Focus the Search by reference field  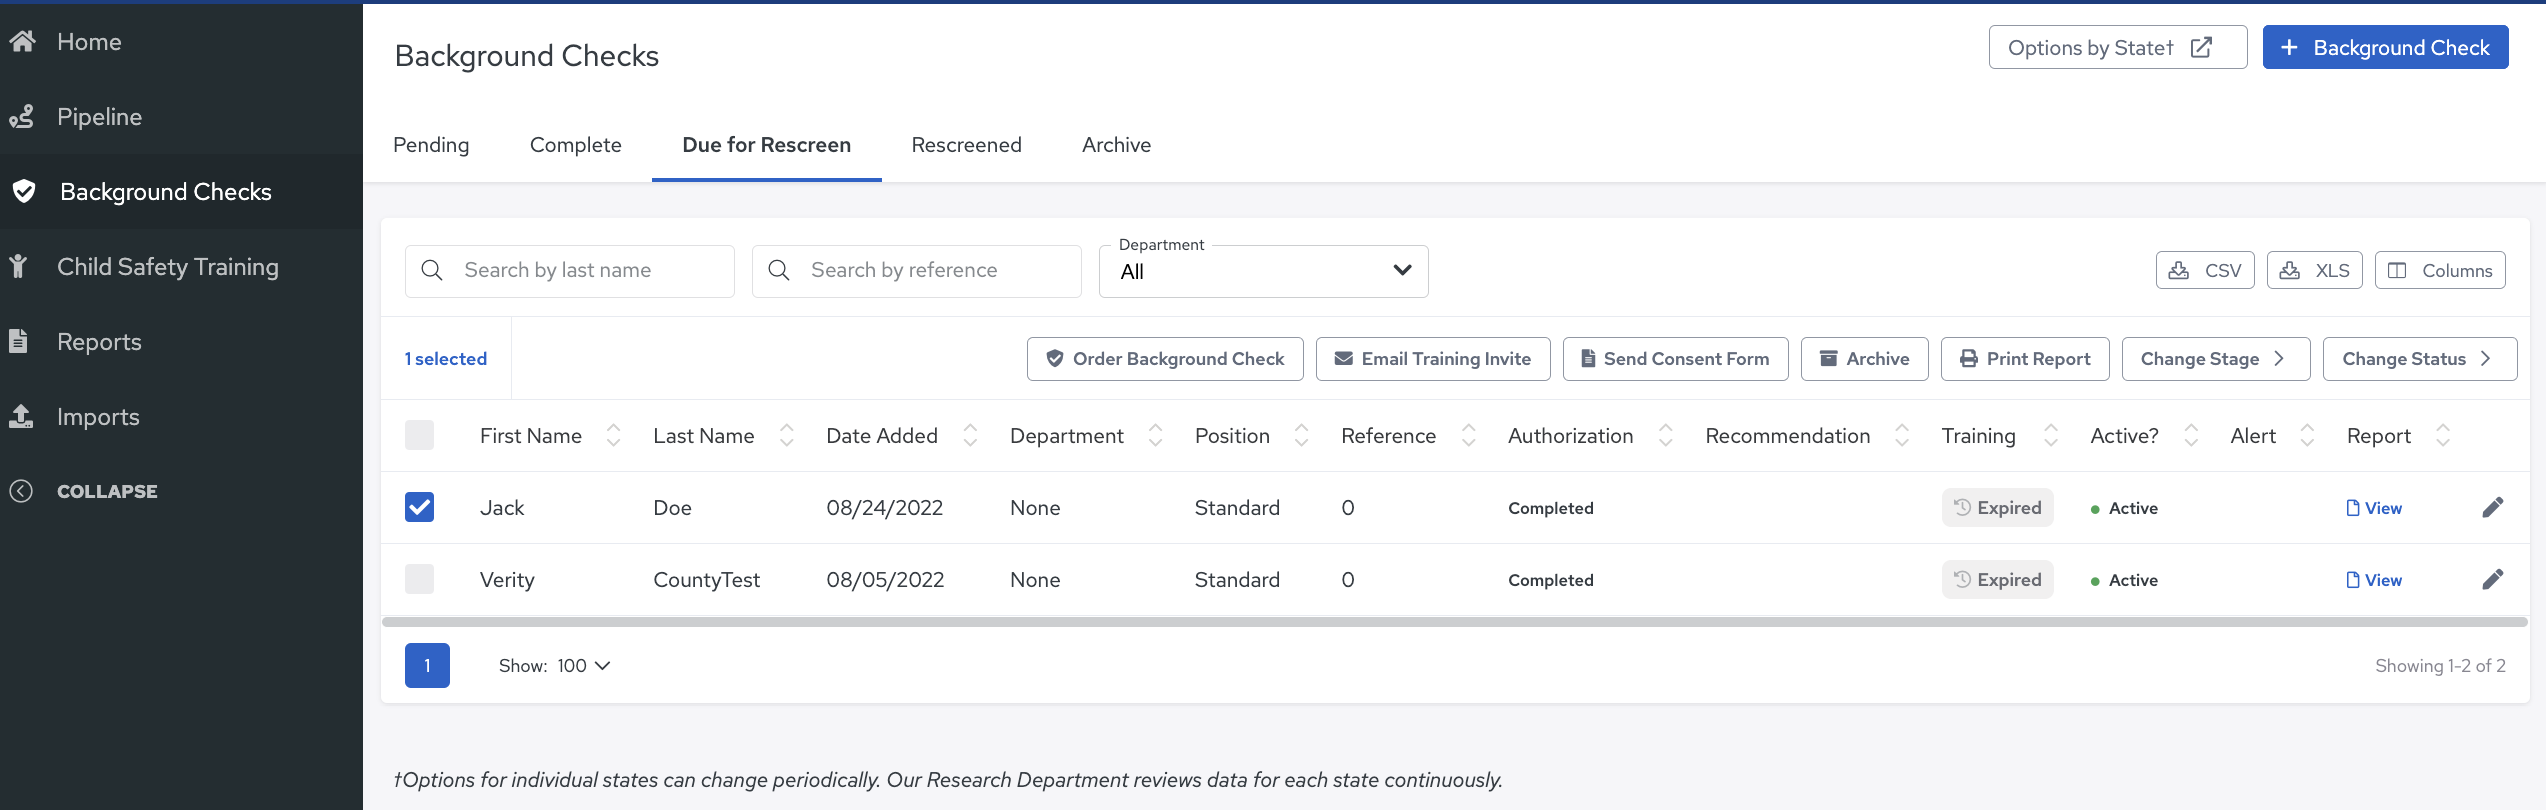[x=917, y=271]
